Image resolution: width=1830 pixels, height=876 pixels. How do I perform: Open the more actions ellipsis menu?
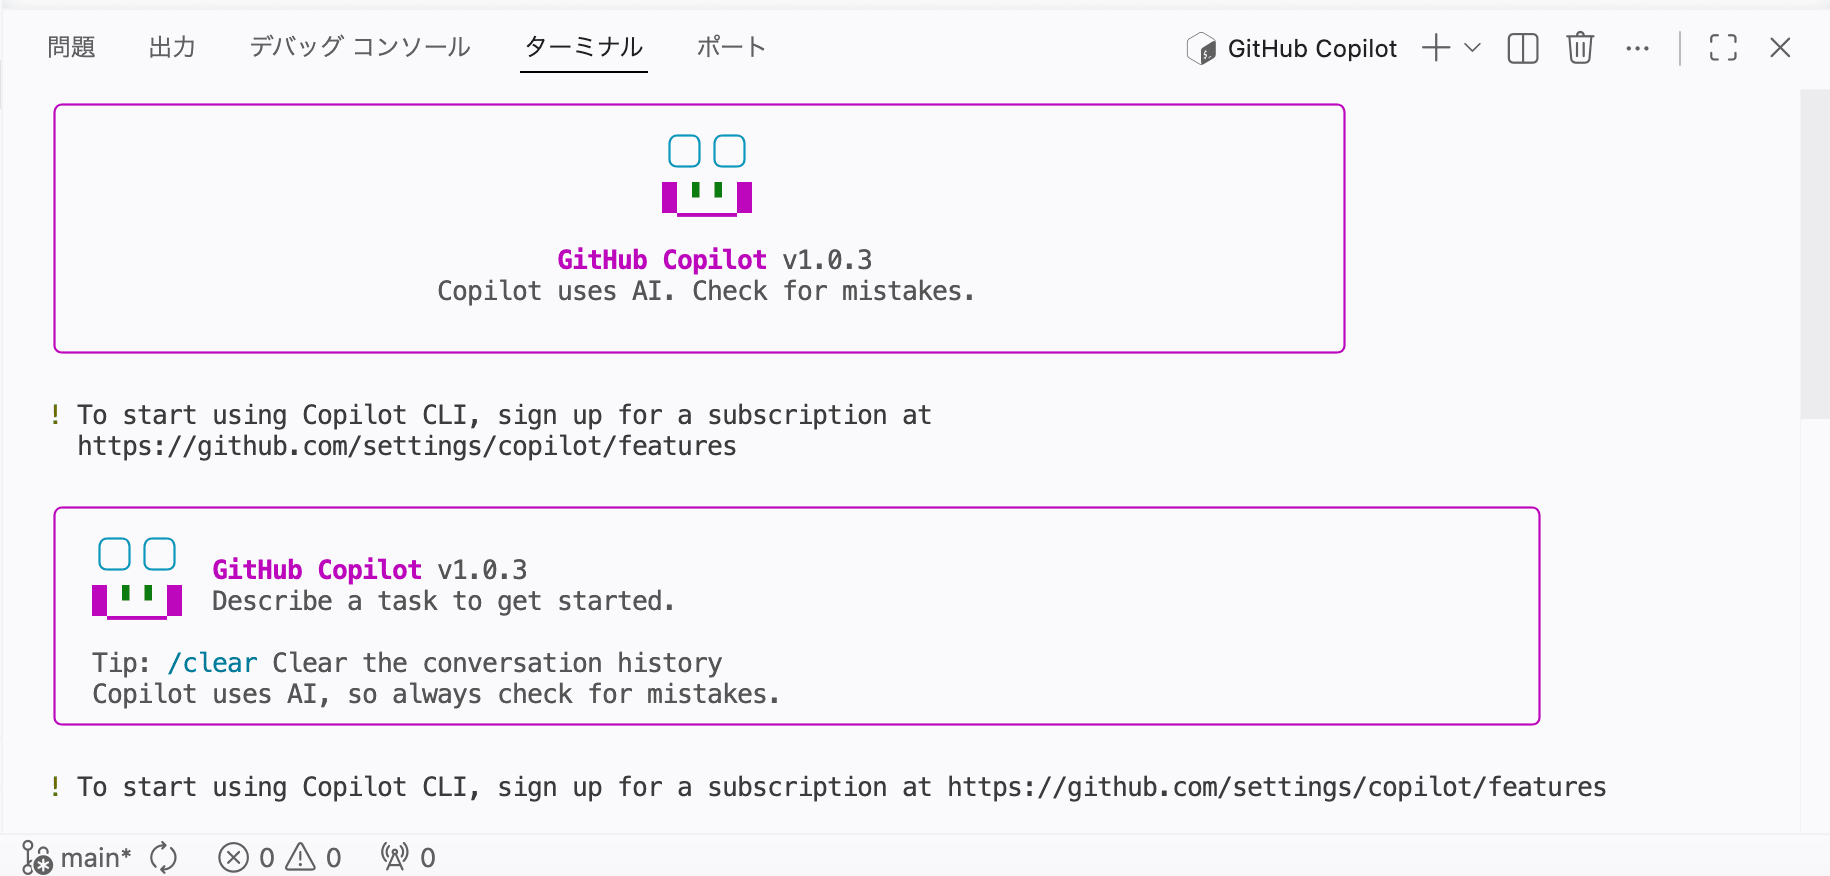point(1637,48)
